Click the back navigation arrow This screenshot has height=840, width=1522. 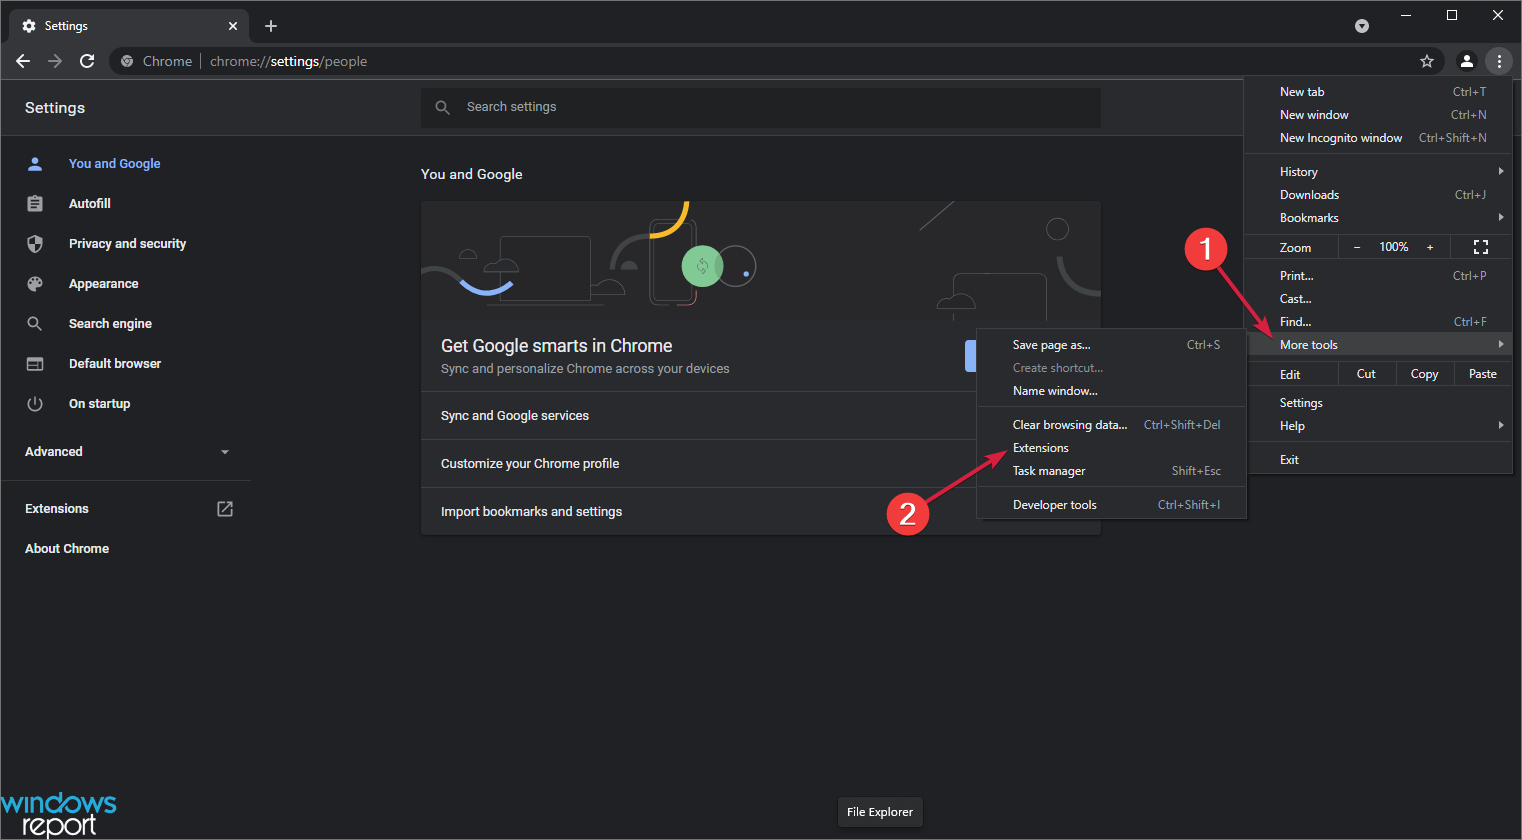coord(23,61)
